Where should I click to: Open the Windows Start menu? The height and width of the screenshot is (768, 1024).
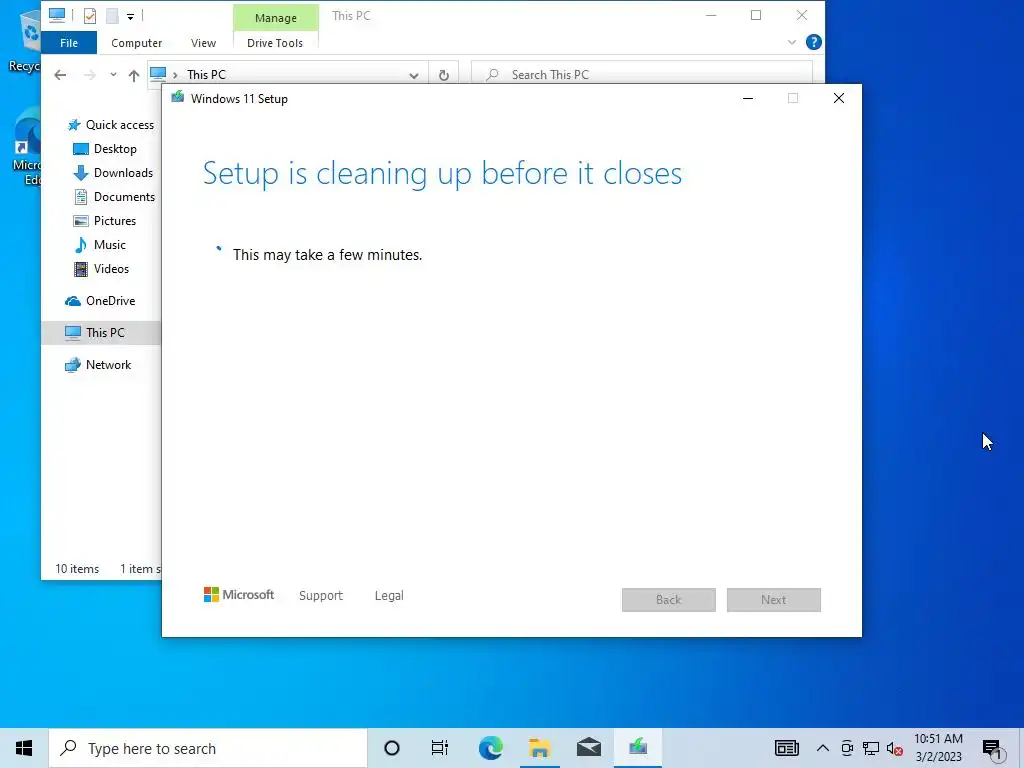click(24, 748)
